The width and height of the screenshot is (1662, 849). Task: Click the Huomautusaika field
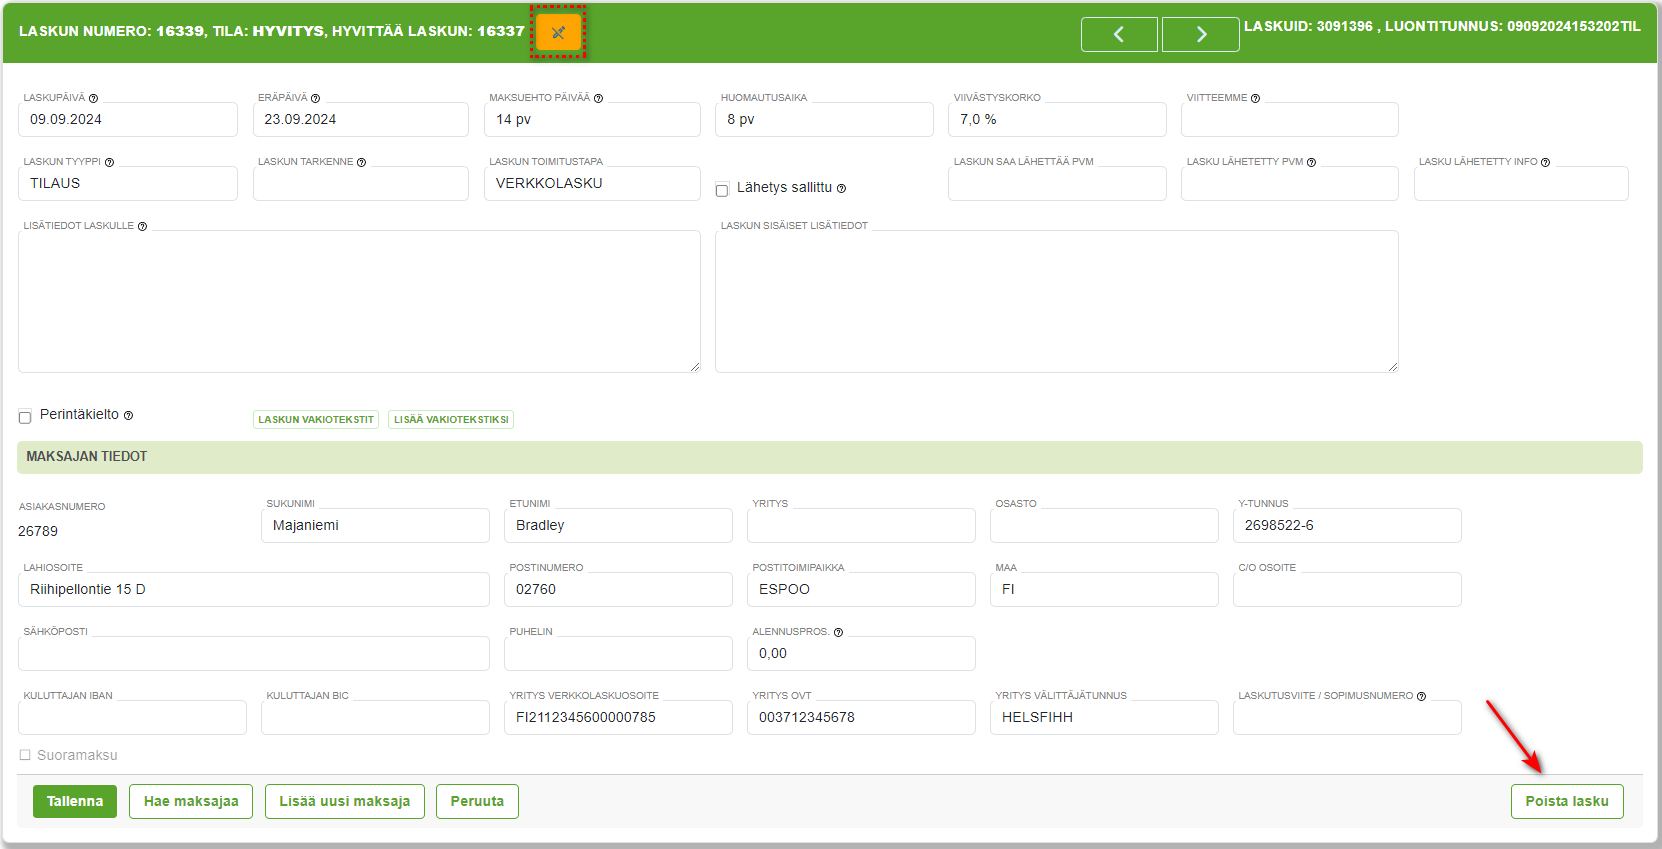coord(825,119)
